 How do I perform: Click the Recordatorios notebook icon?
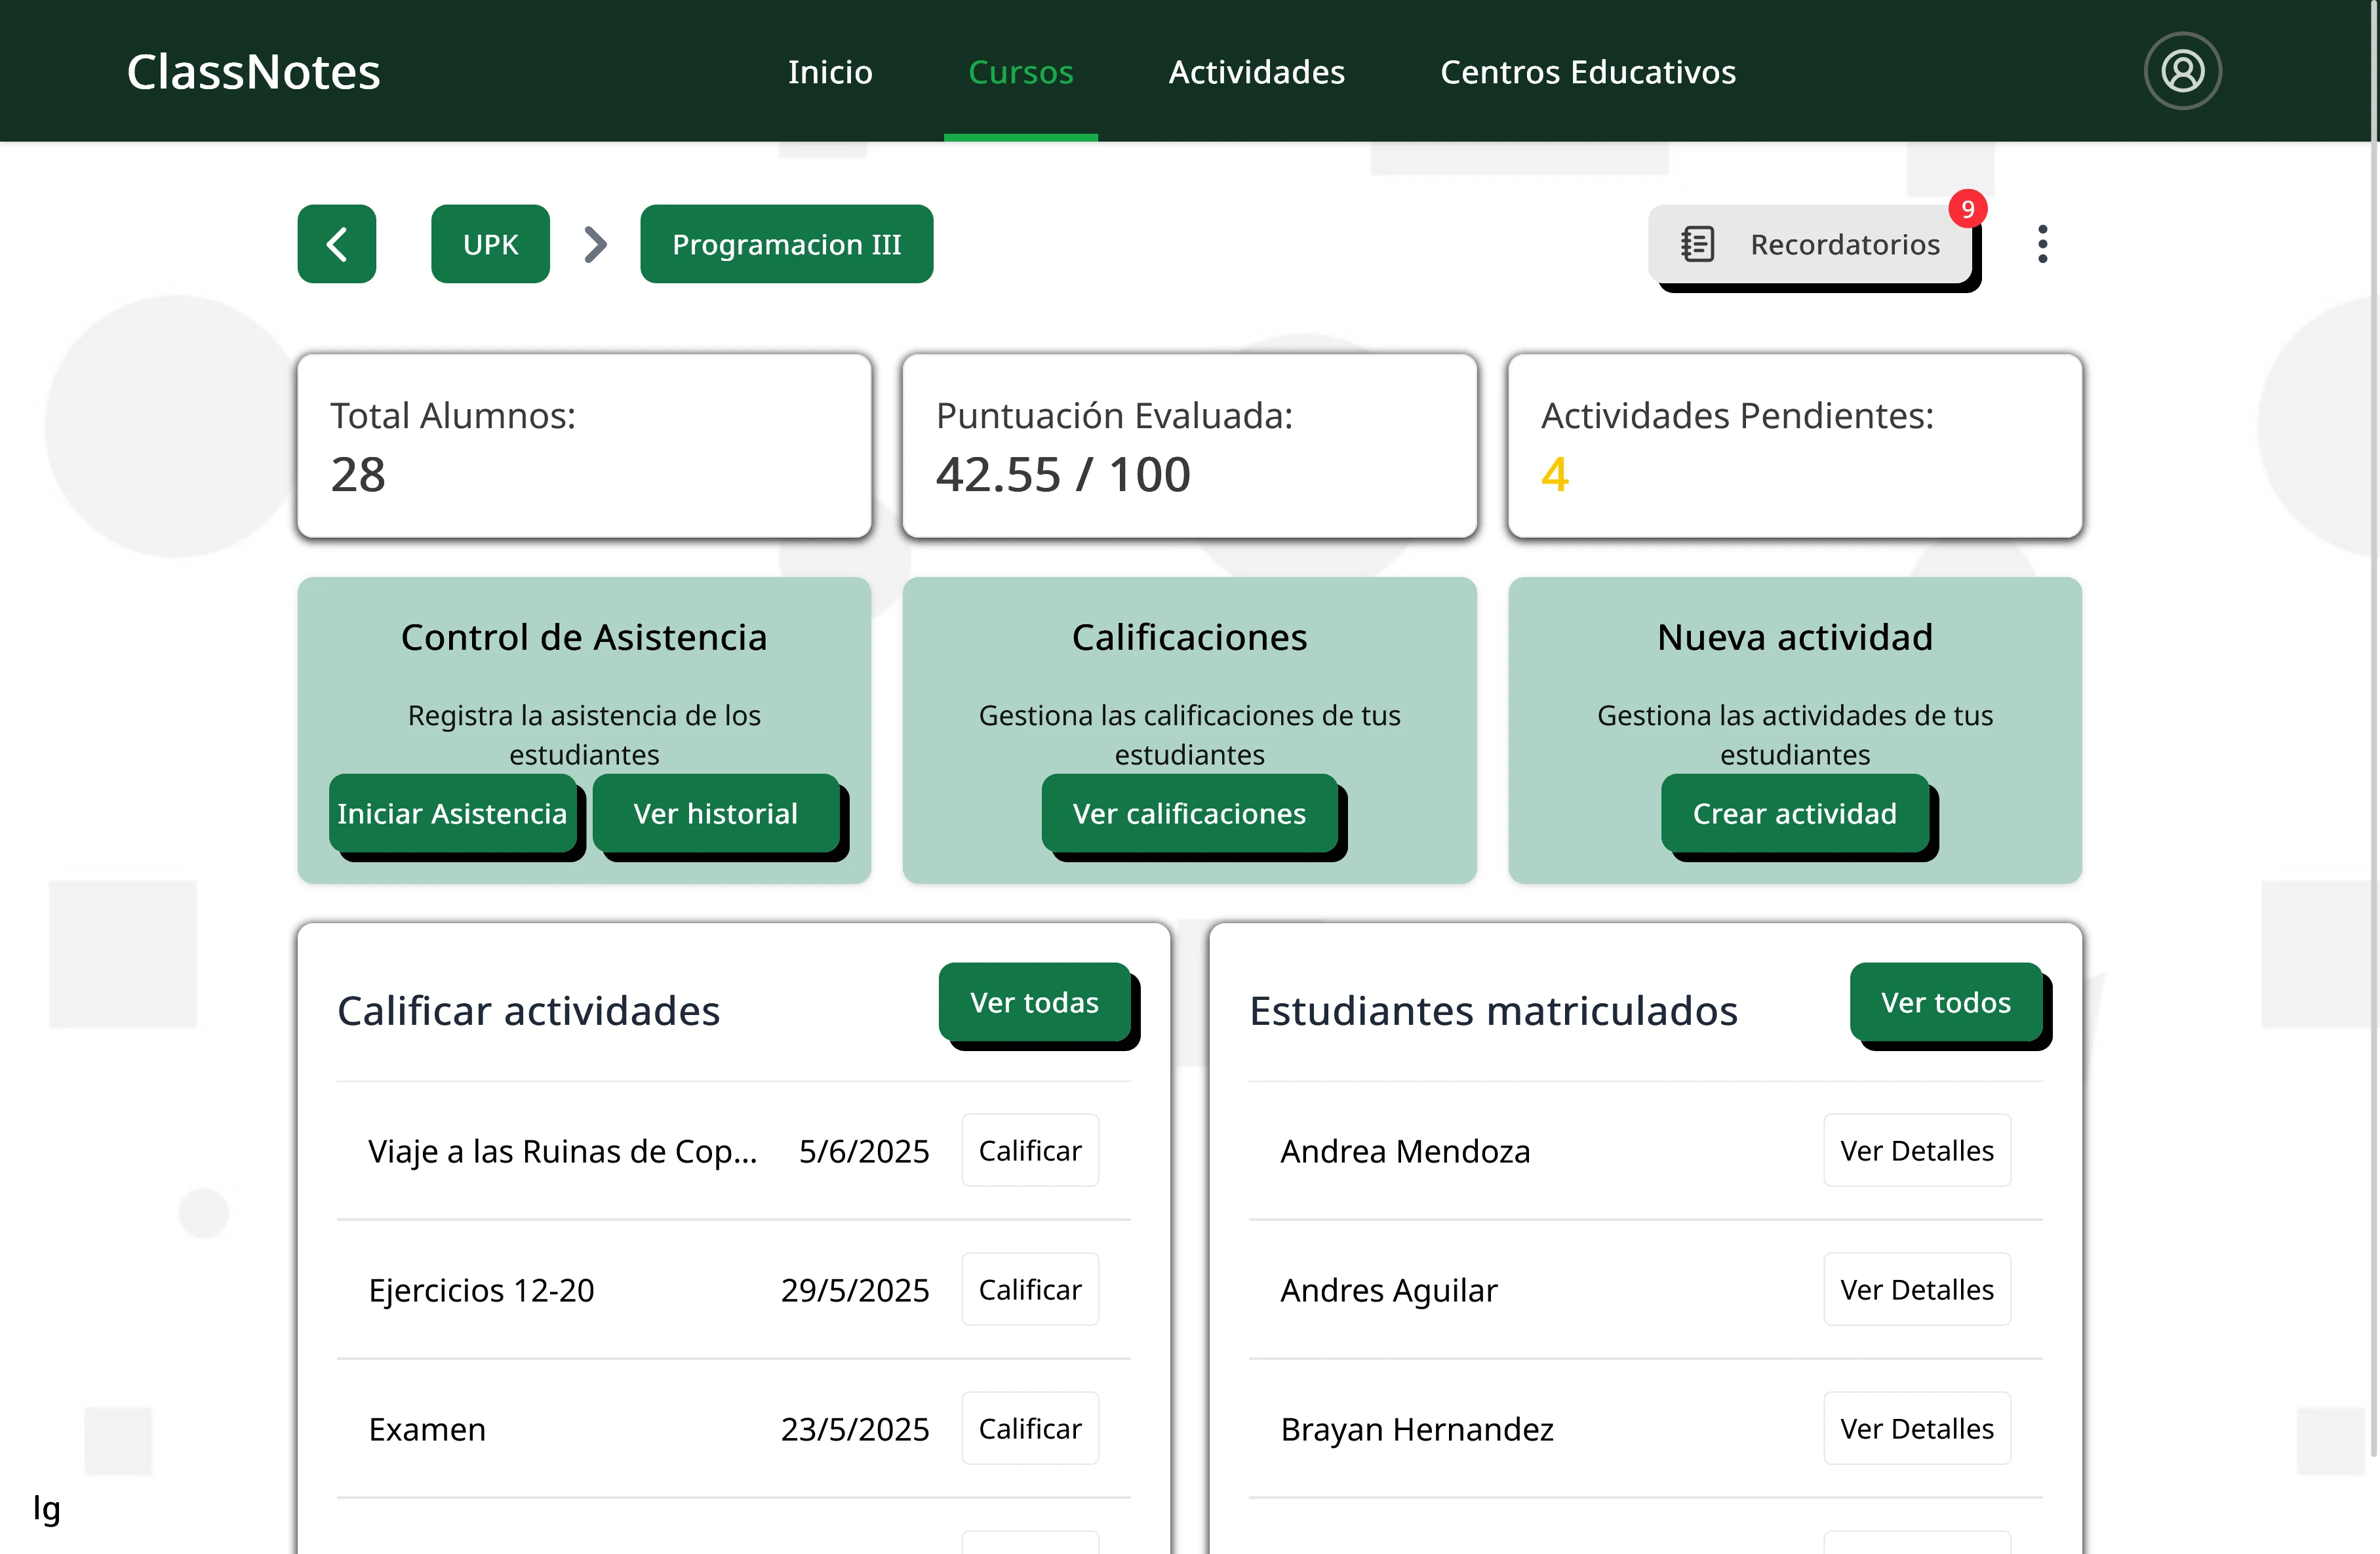1698,244
